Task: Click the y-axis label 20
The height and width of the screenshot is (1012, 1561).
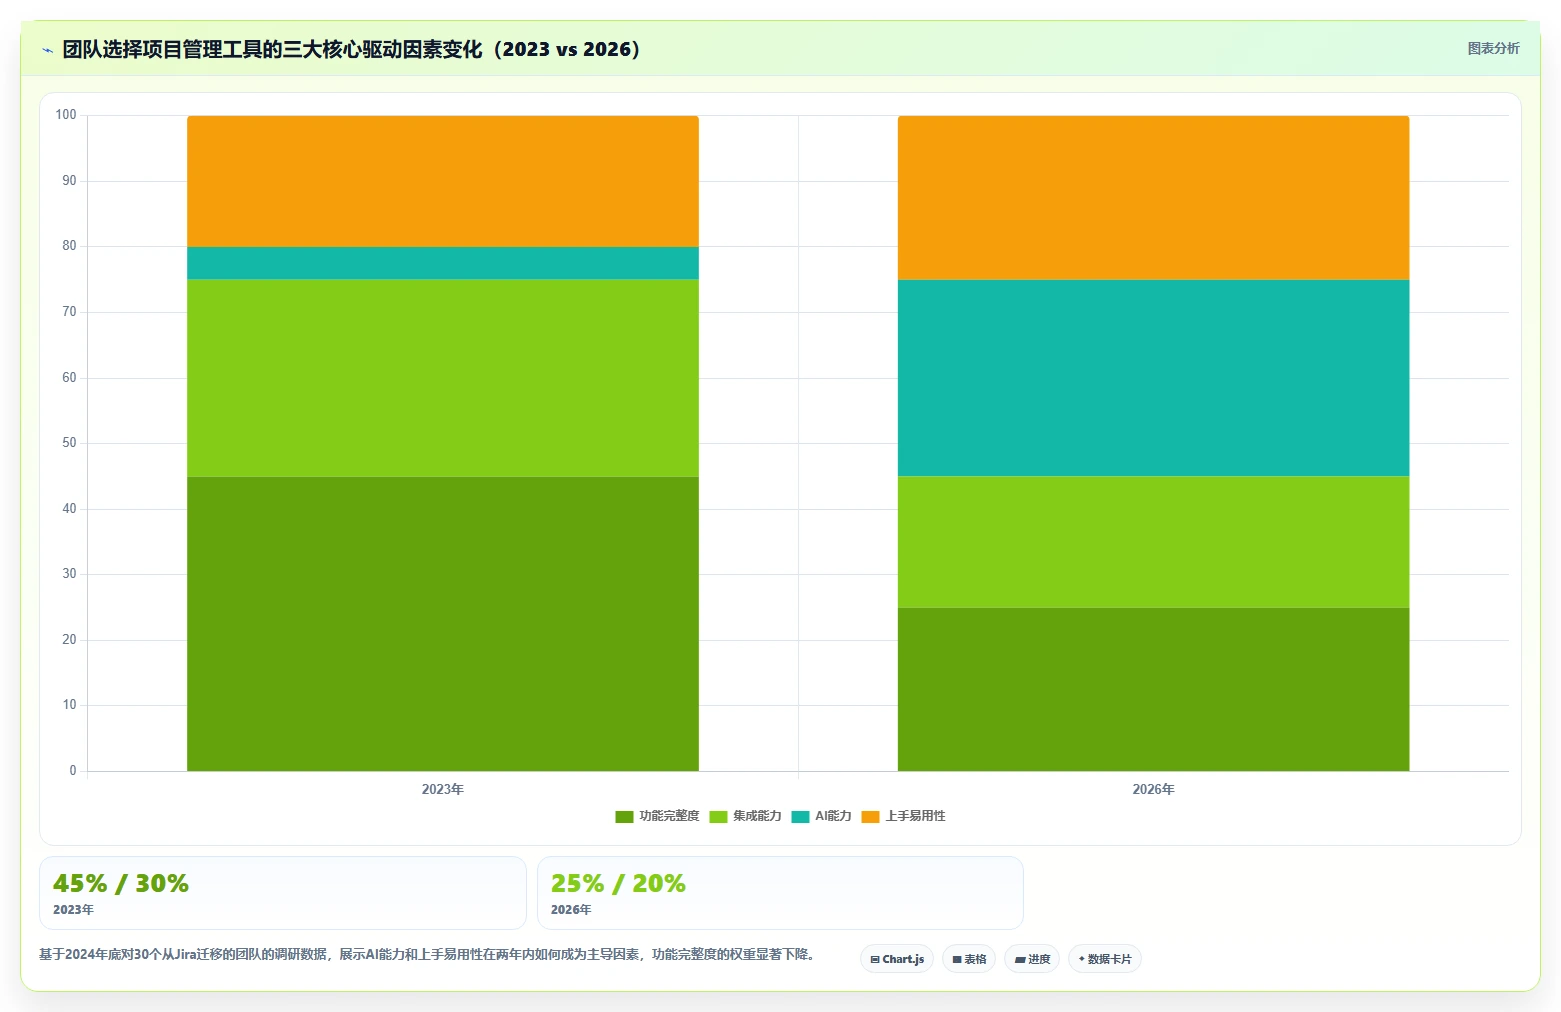Action: coord(69,640)
